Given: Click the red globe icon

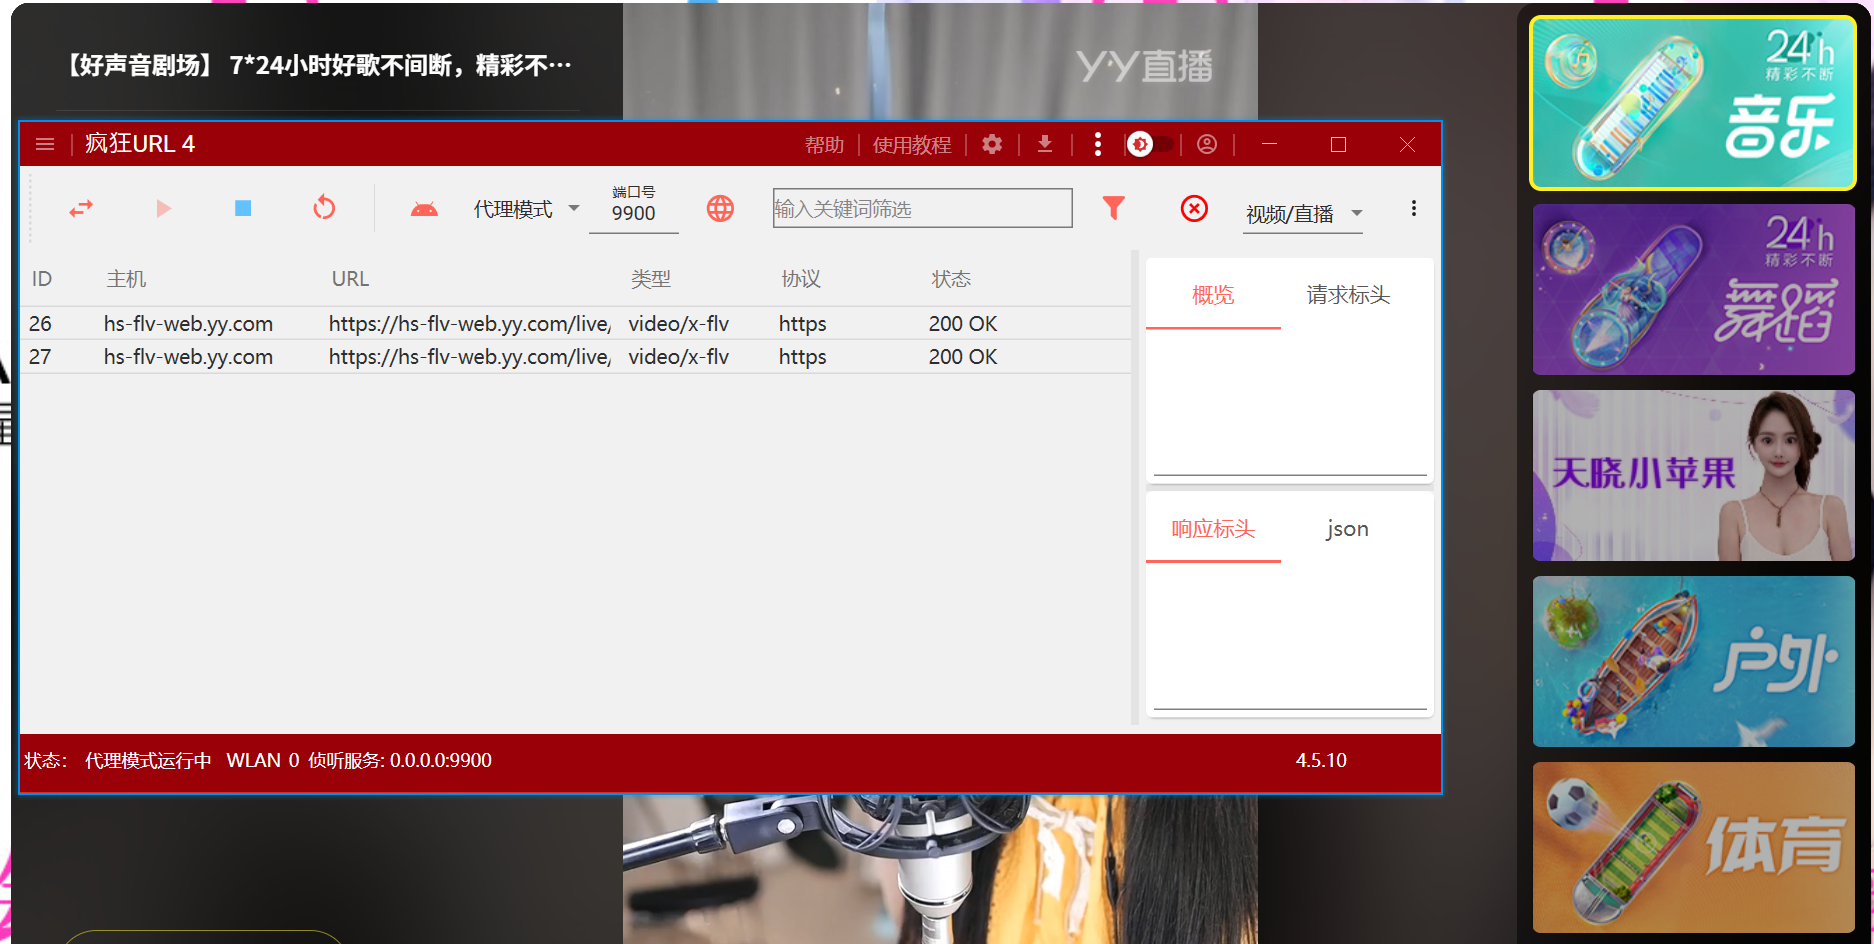Looking at the screenshot, I should pos(720,208).
